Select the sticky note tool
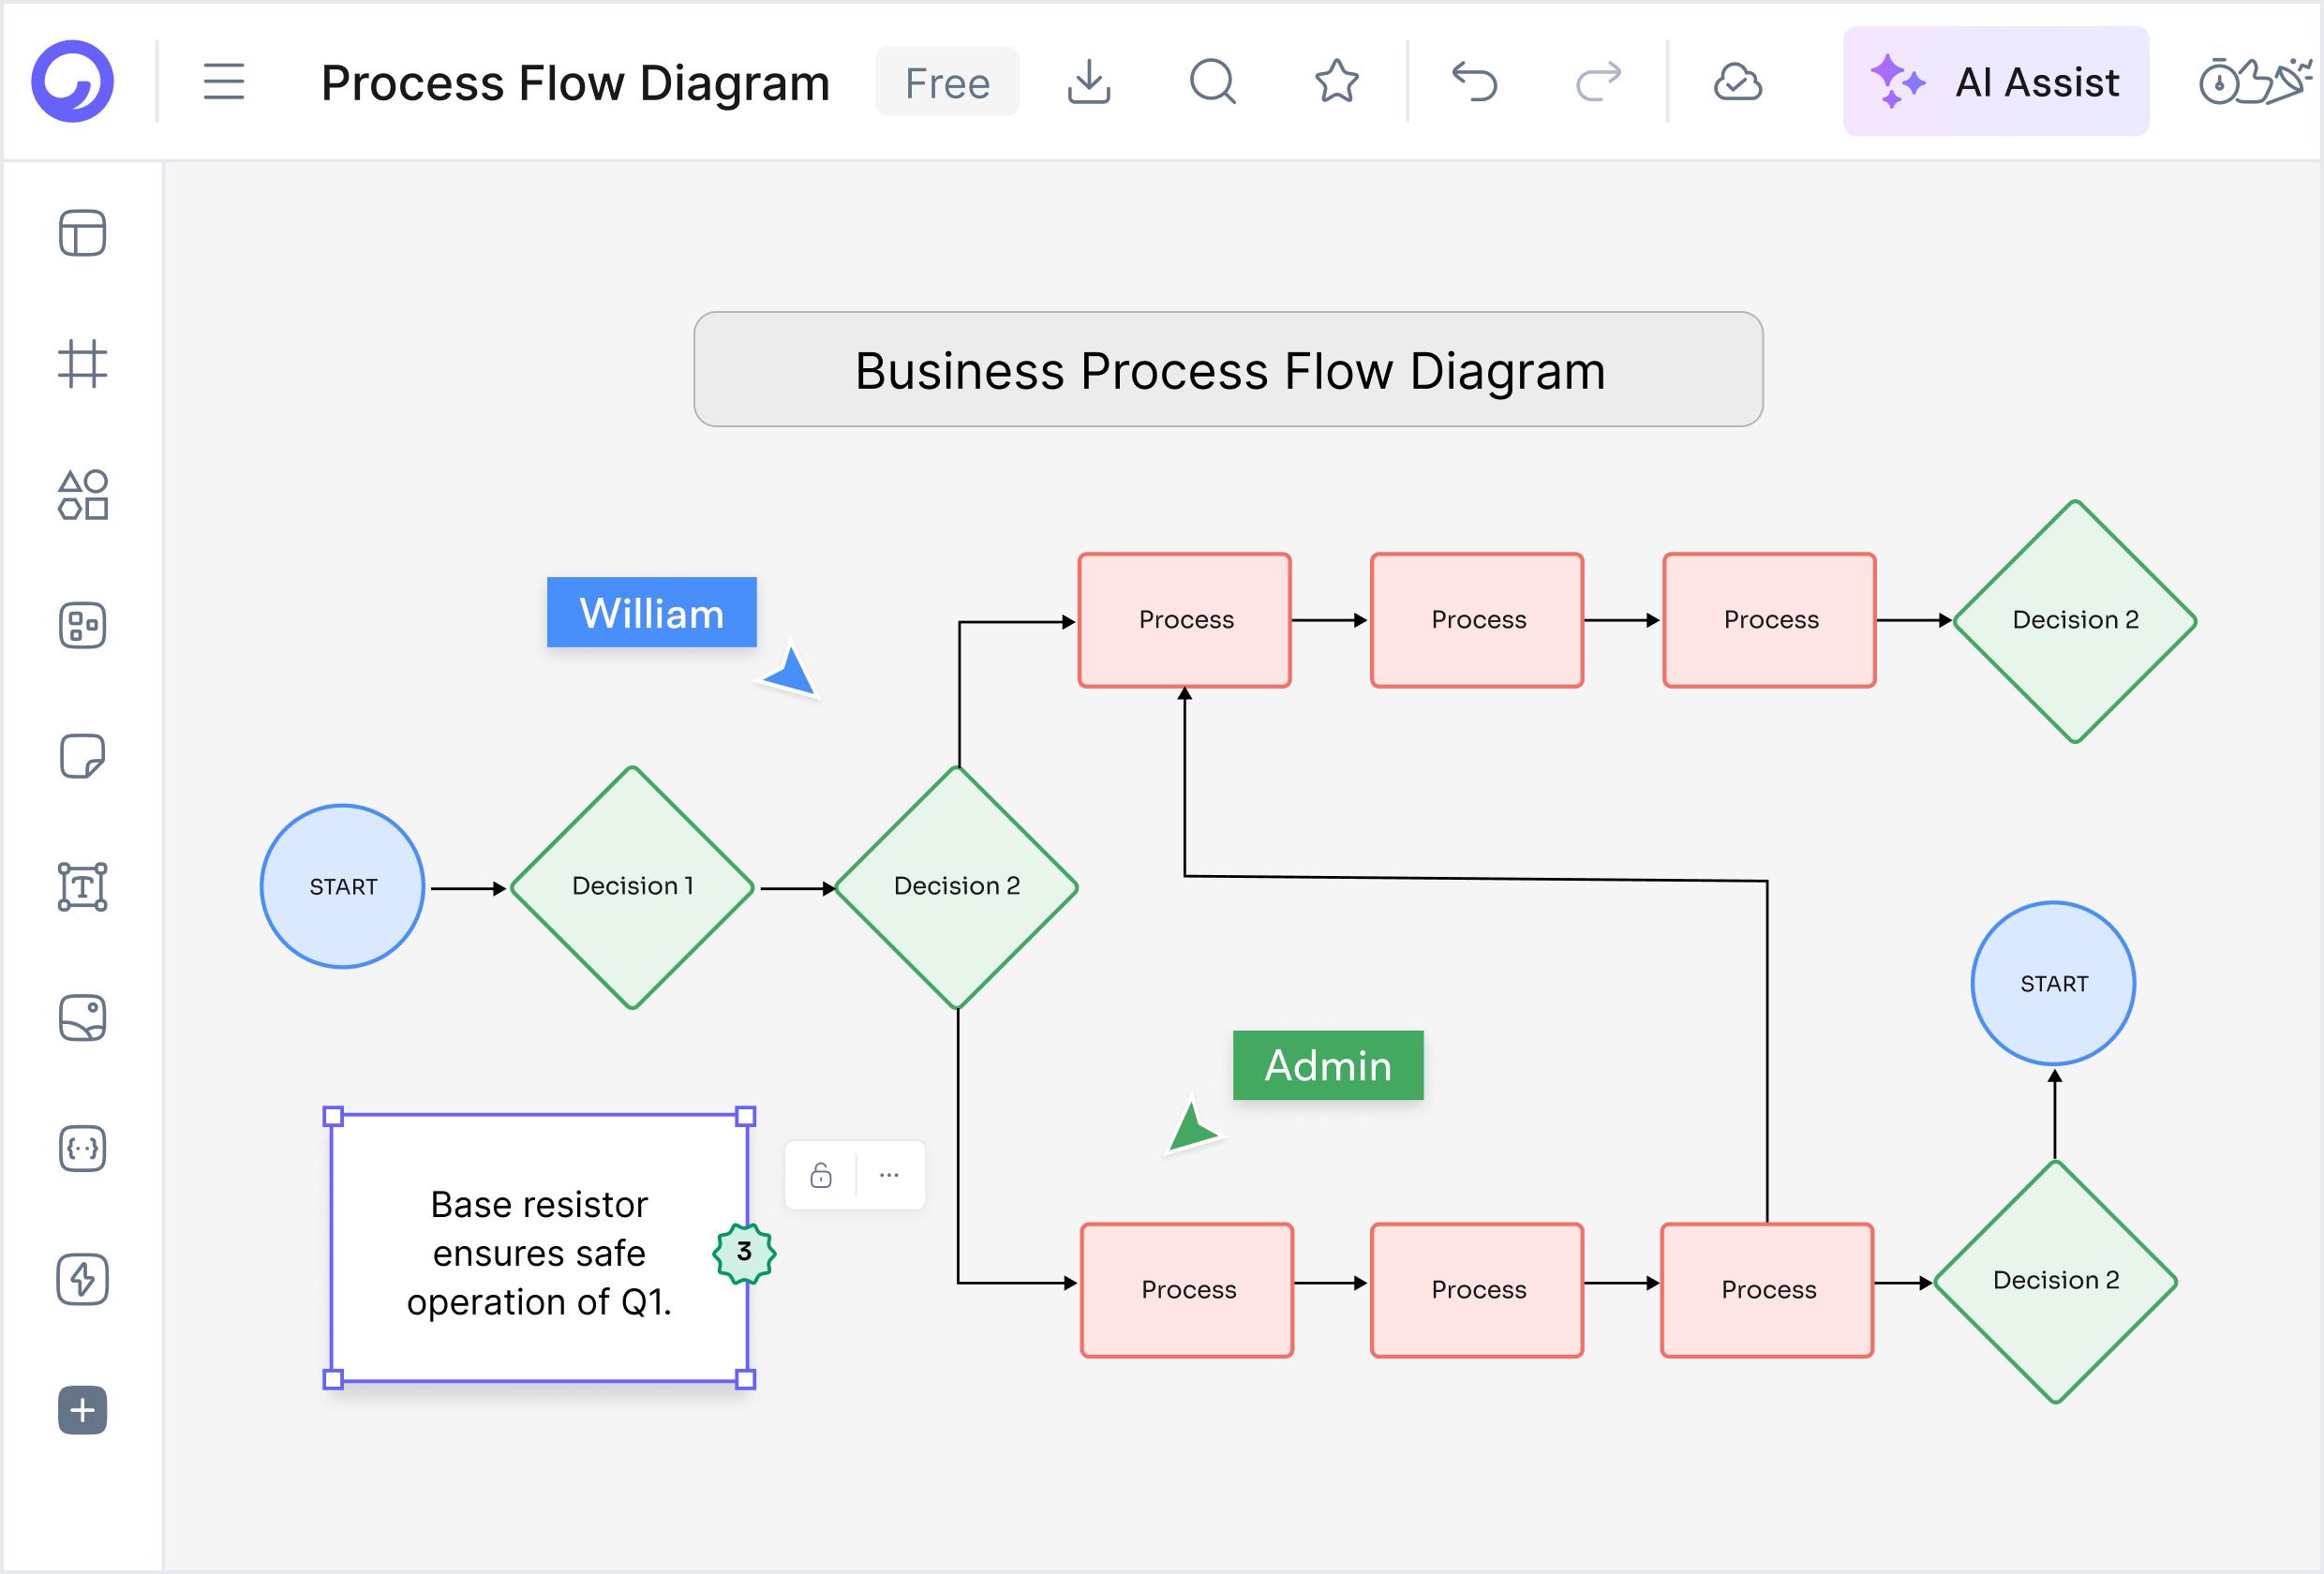Image resolution: width=2324 pixels, height=1574 pixels. click(x=82, y=756)
